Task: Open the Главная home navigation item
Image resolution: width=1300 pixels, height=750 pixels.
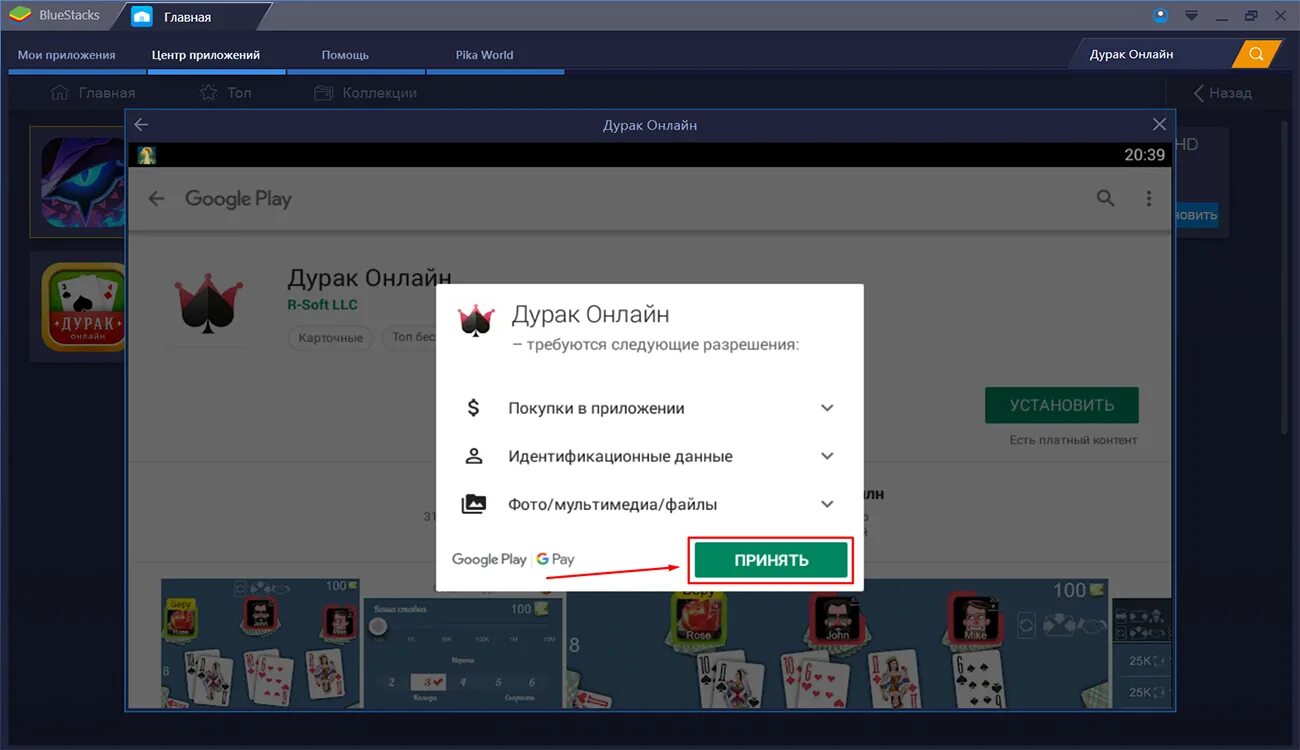Action: (93, 92)
